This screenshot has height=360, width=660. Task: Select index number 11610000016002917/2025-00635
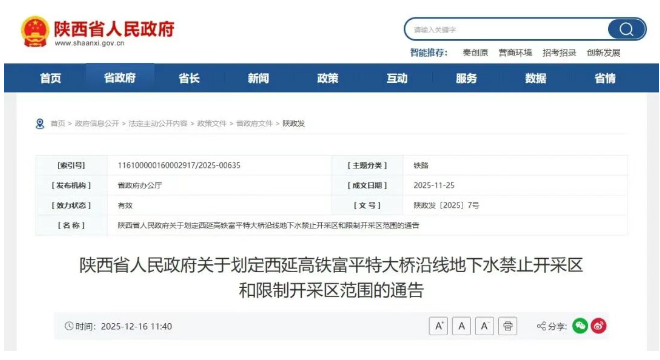[x=179, y=165]
